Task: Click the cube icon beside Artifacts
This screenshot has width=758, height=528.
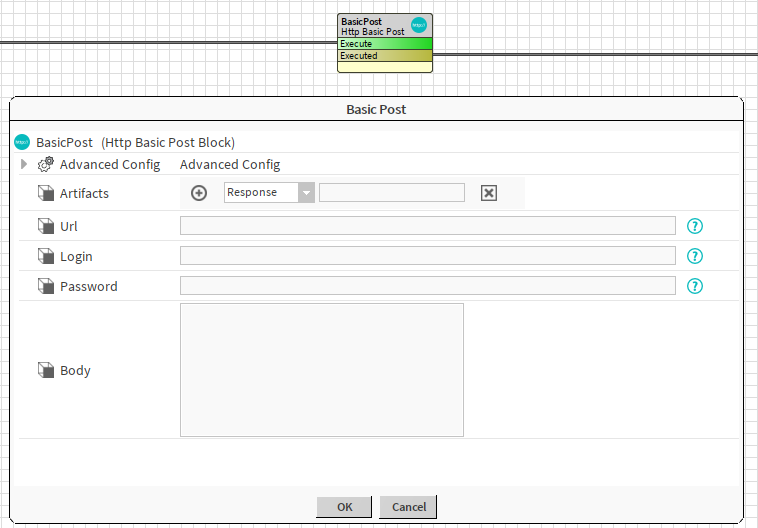Action: tap(45, 193)
